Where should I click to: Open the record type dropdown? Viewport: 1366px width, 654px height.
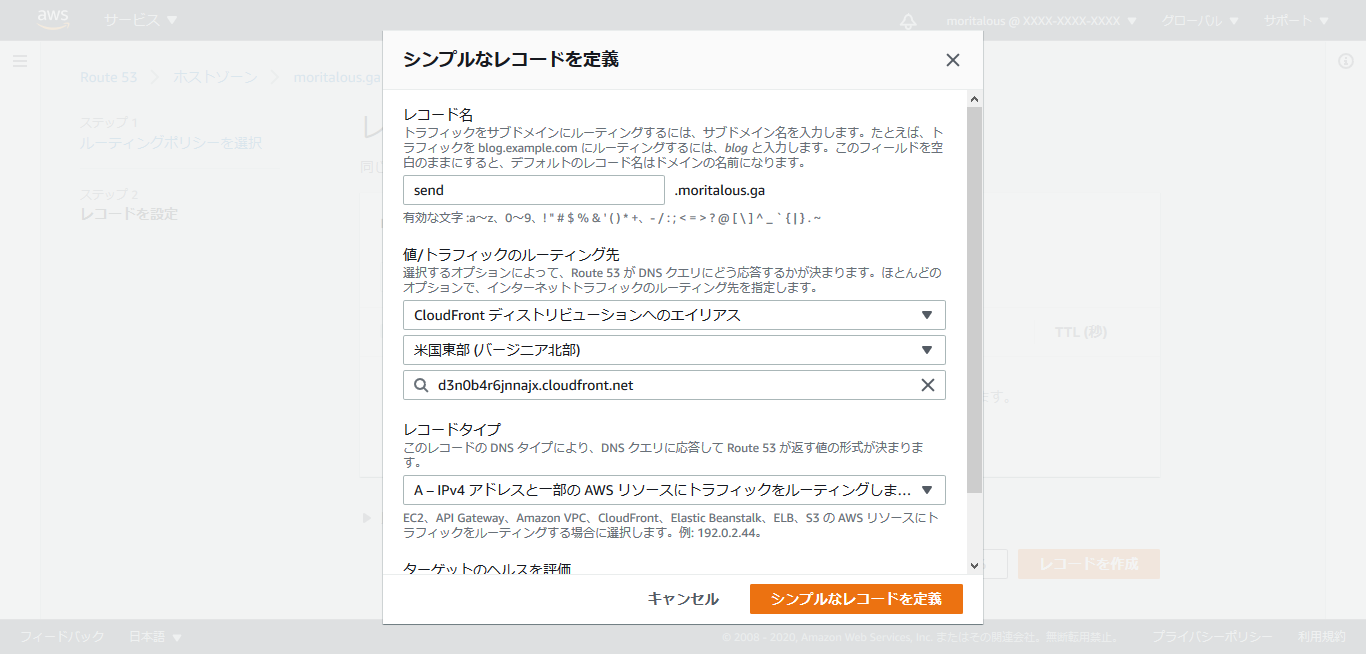pyautogui.click(x=674, y=490)
